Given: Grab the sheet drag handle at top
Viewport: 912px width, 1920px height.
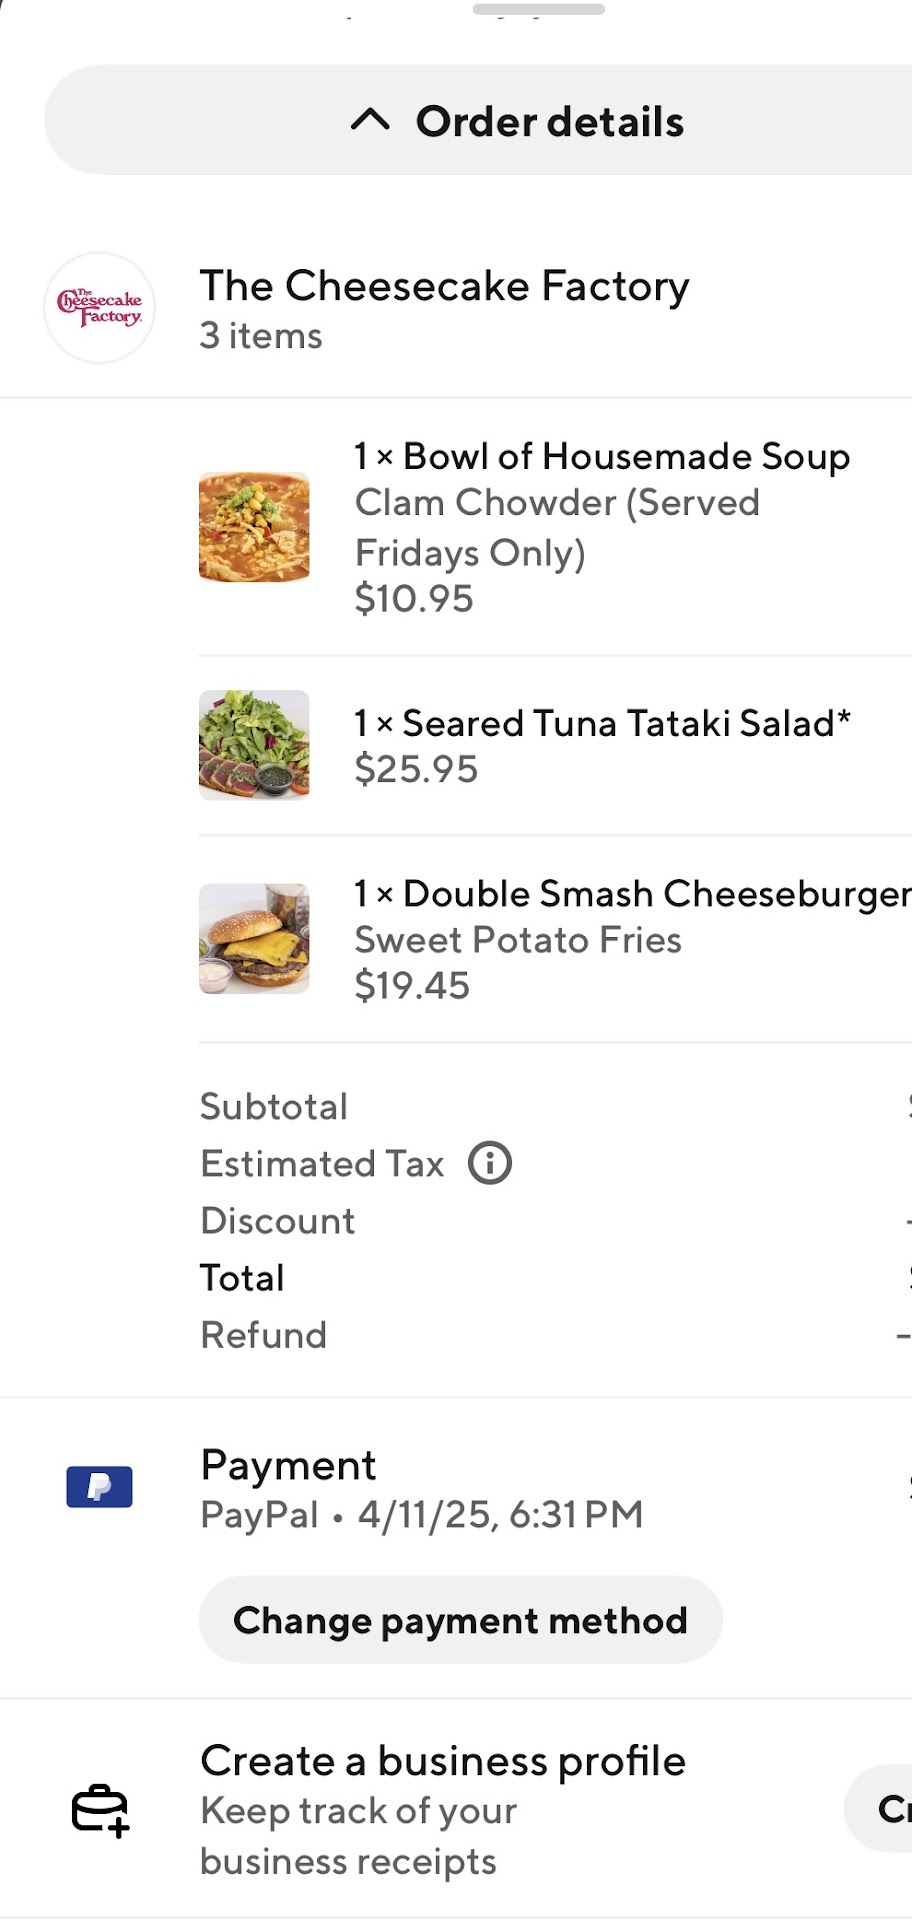Looking at the screenshot, I should tap(538, 10).
